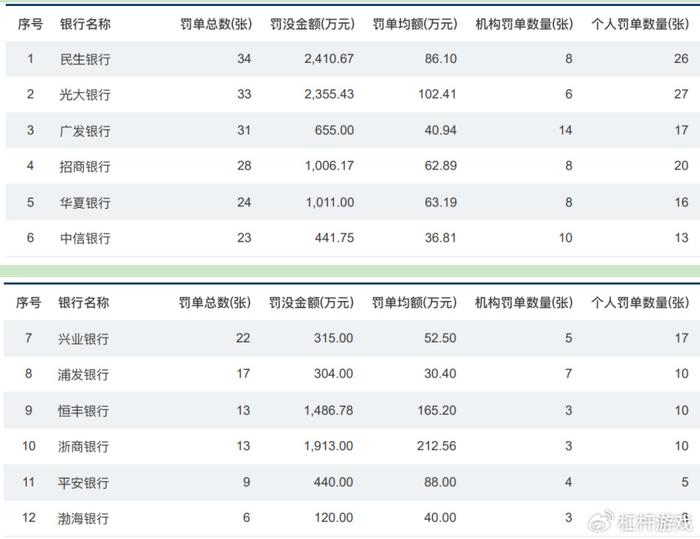Select the 中信银行 bank name

tap(85, 238)
